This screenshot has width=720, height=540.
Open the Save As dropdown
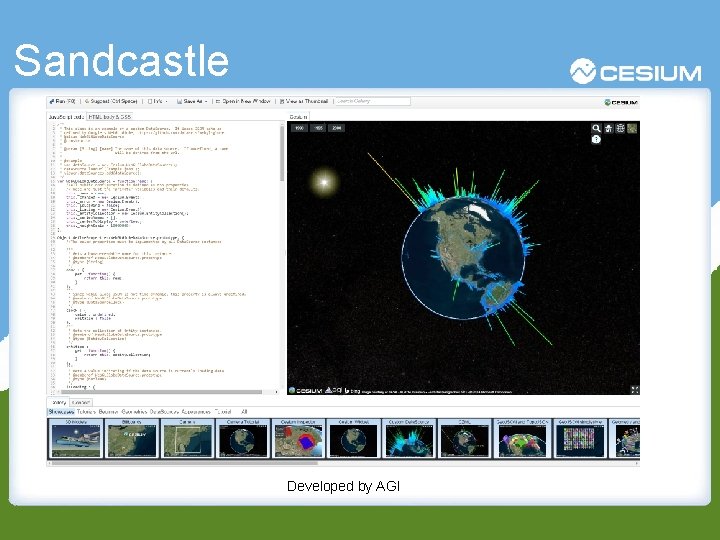192,101
